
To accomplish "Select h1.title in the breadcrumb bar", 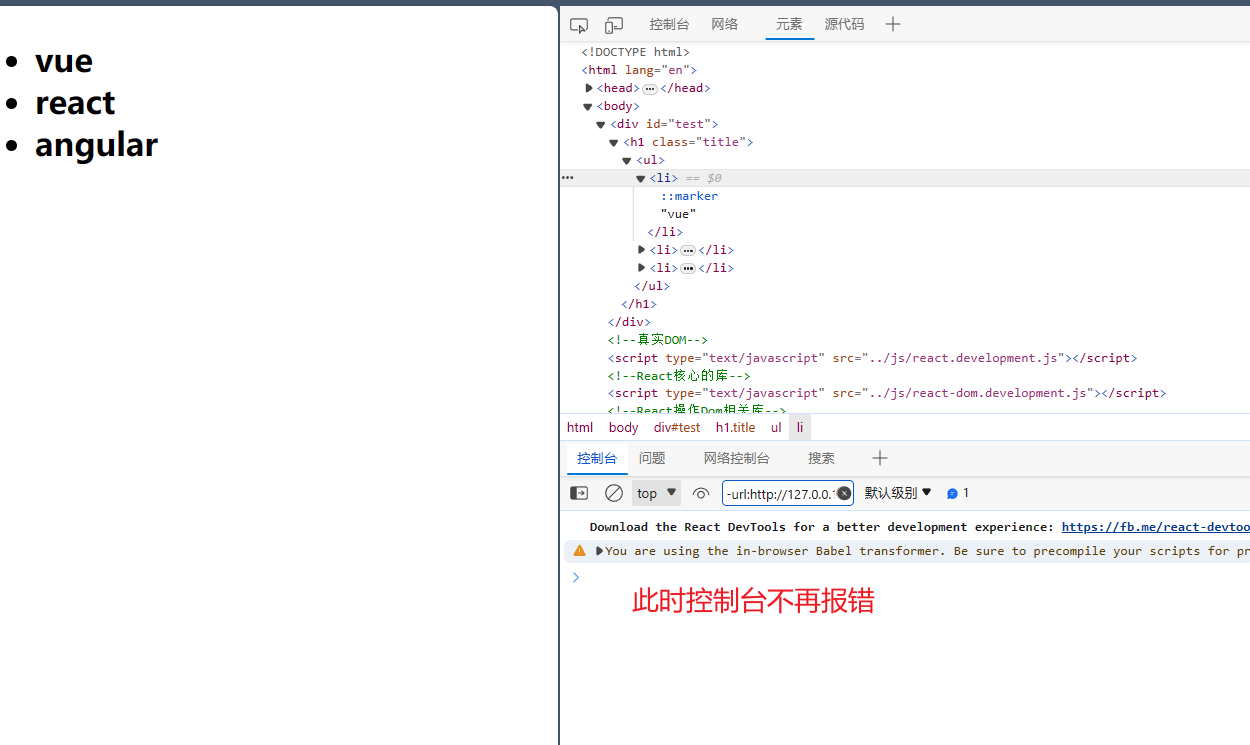I will tap(735, 427).
